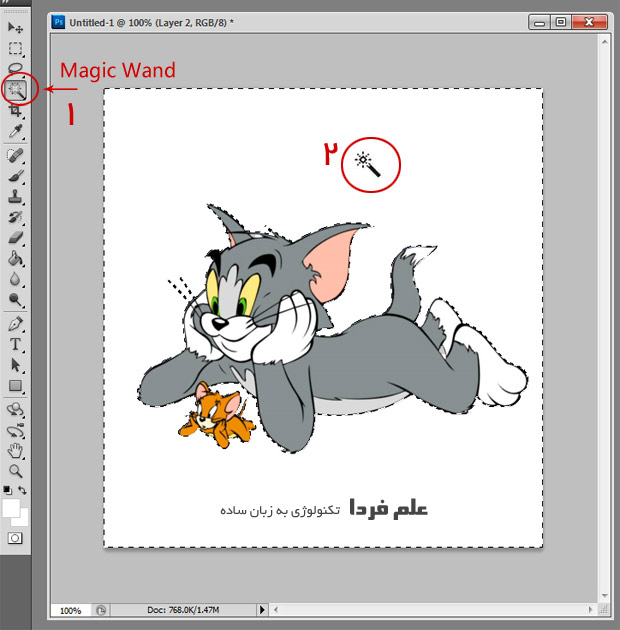This screenshot has width=620, height=630.
Task: Swap foreground and background colors
Action: tap(23, 491)
